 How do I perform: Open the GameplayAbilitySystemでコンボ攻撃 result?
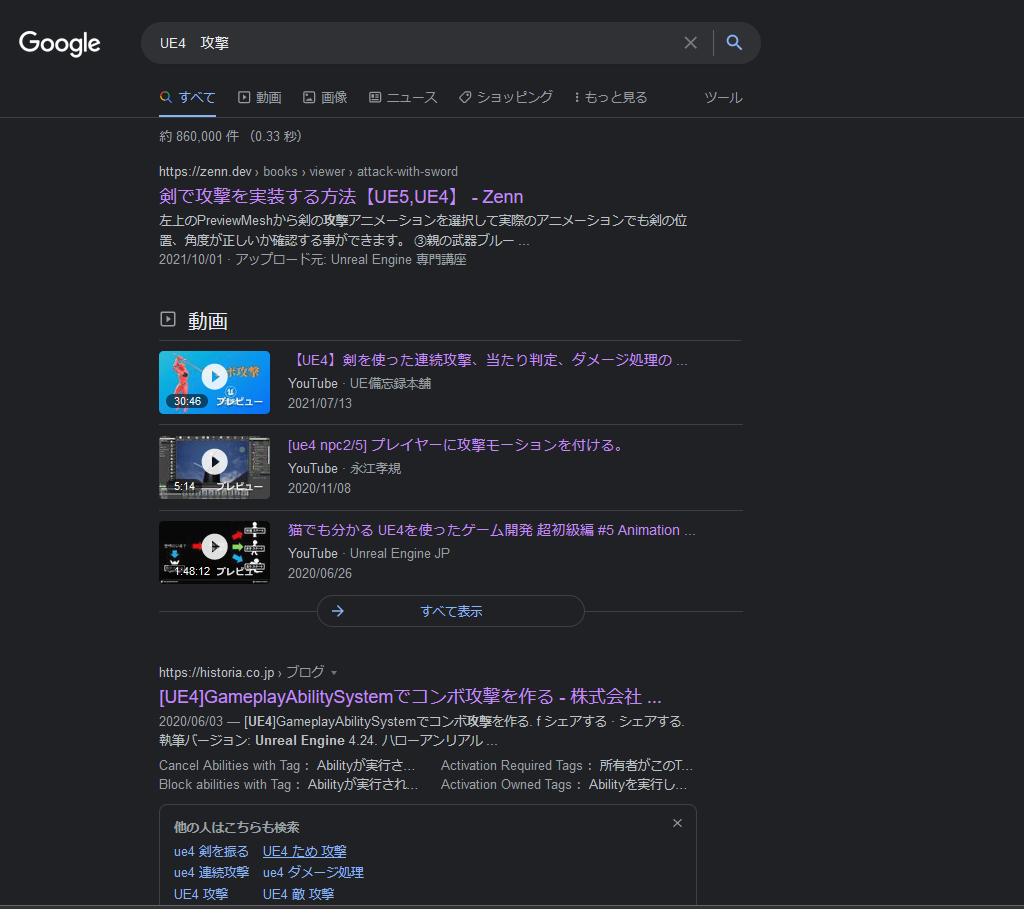tap(410, 697)
